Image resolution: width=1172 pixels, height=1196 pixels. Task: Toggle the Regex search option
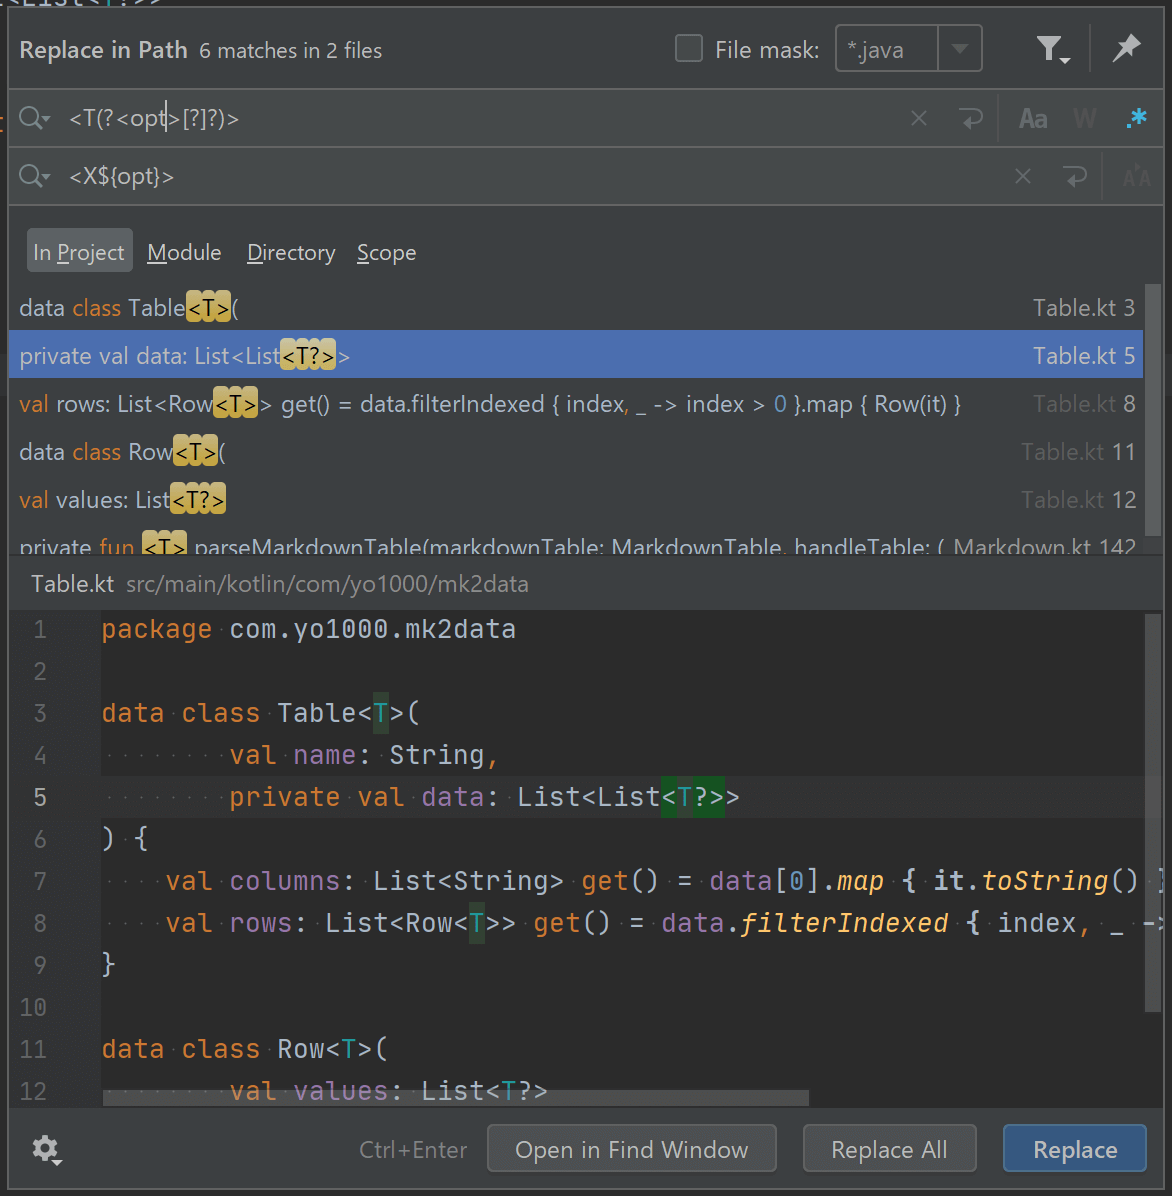point(1136,119)
